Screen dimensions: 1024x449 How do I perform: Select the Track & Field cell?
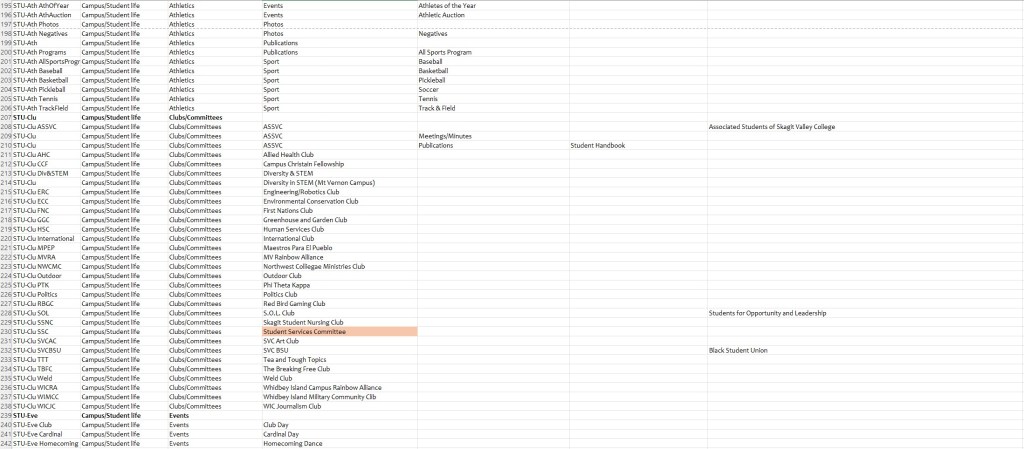tap(437, 108)
